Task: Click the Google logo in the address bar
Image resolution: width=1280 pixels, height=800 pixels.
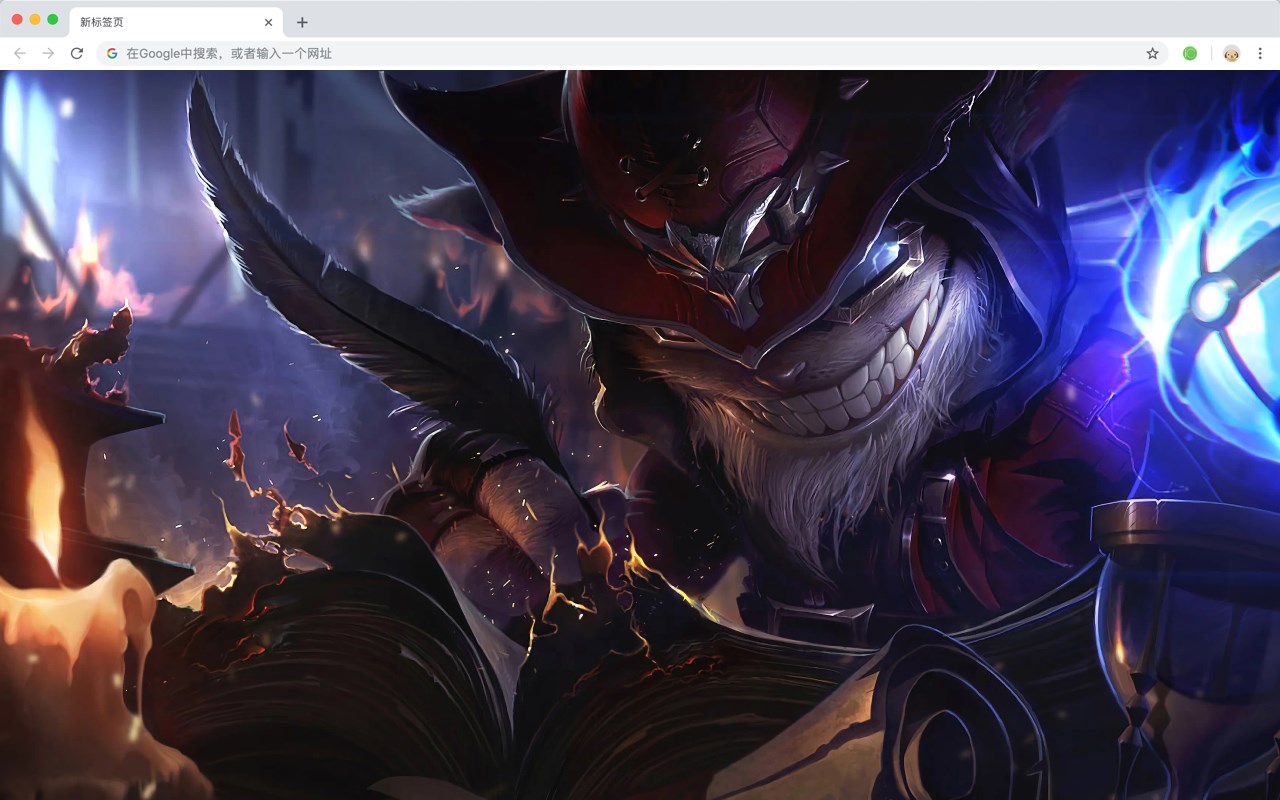Action: tap(112, 53)
